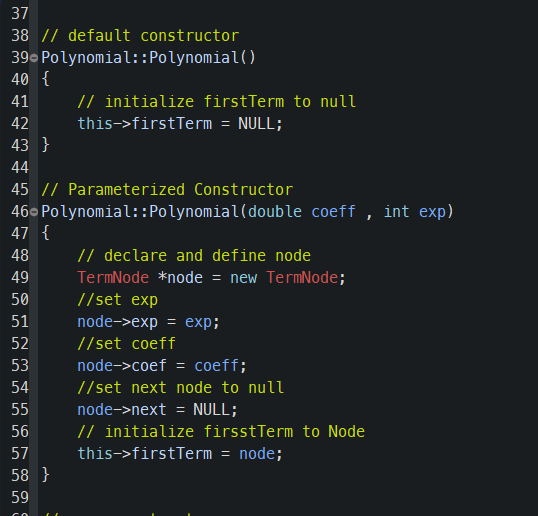Select line number 49 in the gutter
Viewport: 538px width, 516px height.
click(x=20, y=278)
